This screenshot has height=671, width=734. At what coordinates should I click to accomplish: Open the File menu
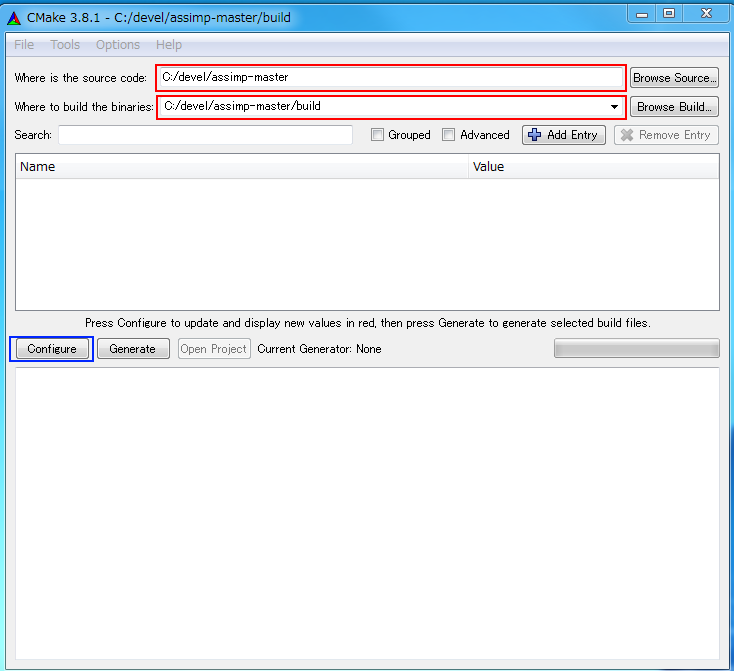click(x=24, y=45)
